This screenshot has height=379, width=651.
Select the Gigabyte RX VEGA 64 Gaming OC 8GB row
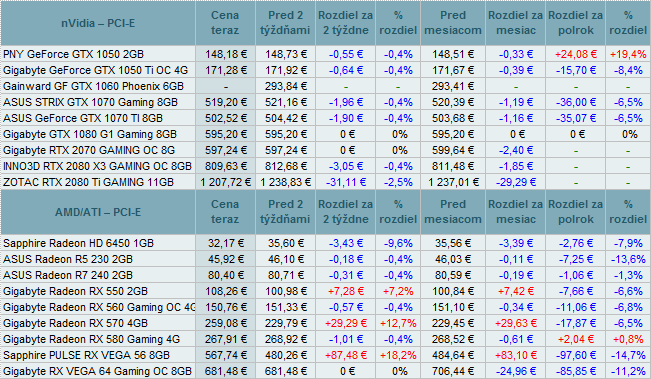[x=326, y=372]
